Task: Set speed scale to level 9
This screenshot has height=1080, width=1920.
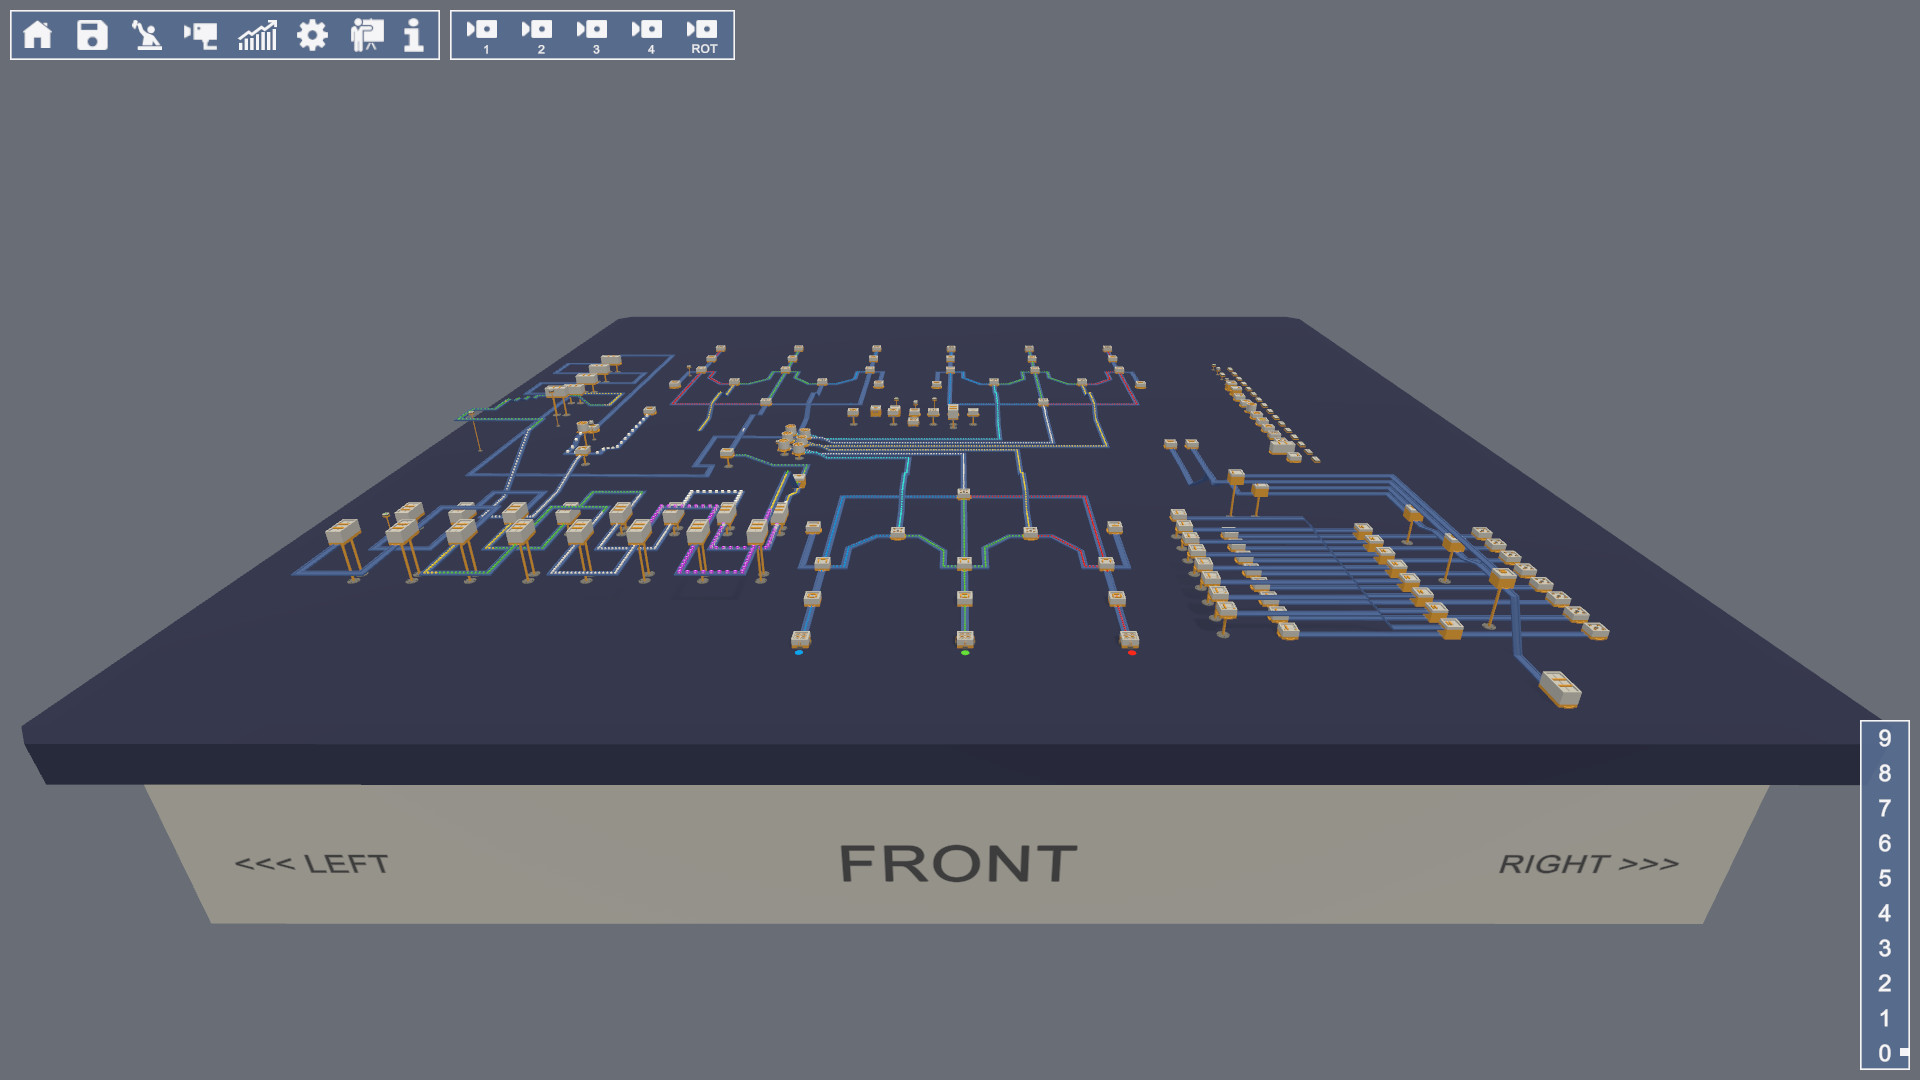Action: pyautogui.click(x=1884, y=738)
